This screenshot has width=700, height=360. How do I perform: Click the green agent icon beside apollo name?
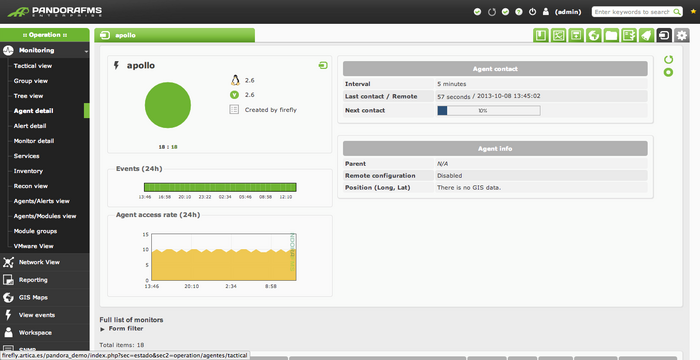point(323,66)
